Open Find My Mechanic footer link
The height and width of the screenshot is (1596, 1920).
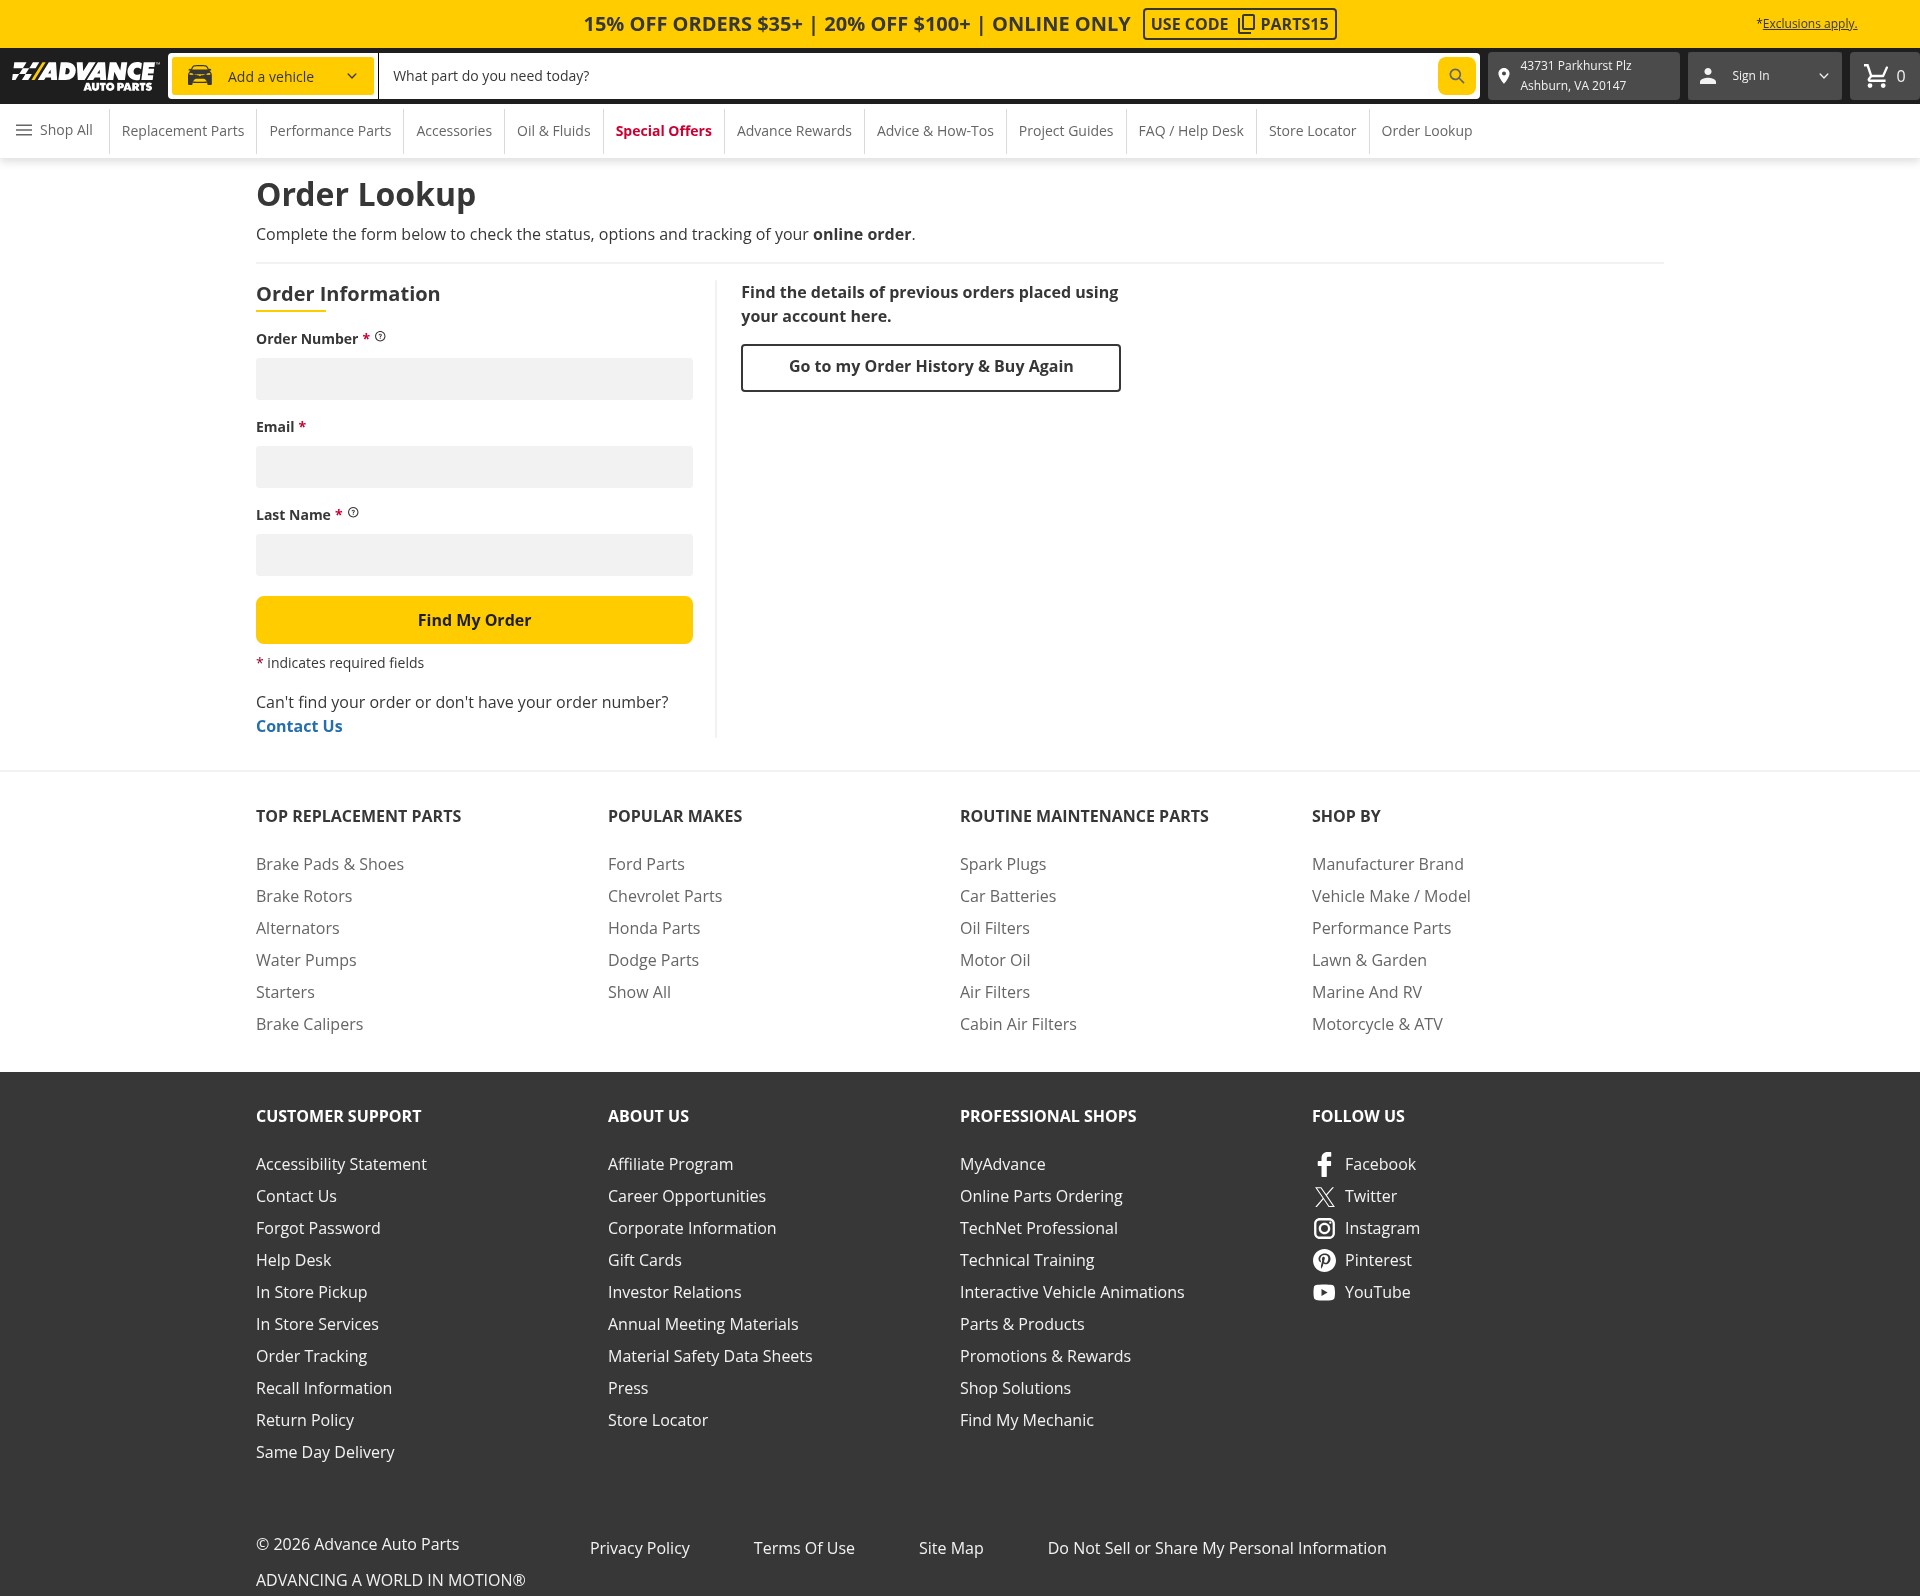point(1027,1420)
